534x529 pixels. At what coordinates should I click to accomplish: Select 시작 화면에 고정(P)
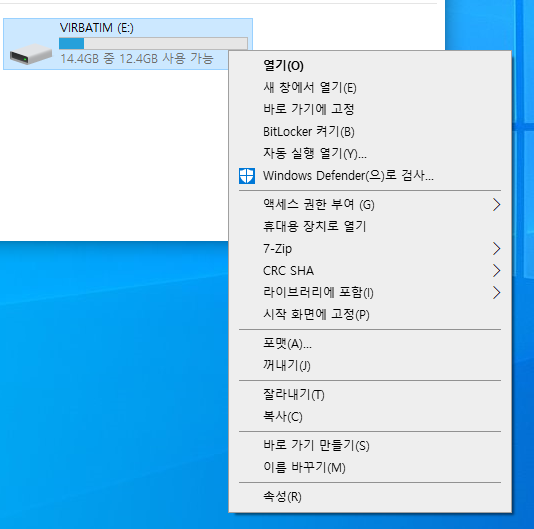370,314
